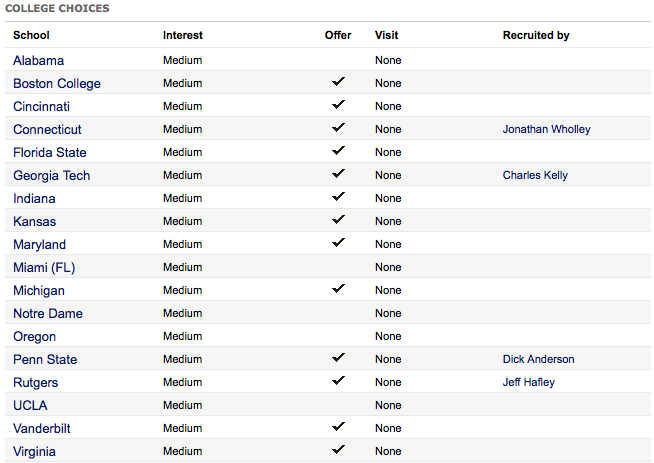Select the Florida State link
Screen dimensions: 654x463
pos(50,152)
